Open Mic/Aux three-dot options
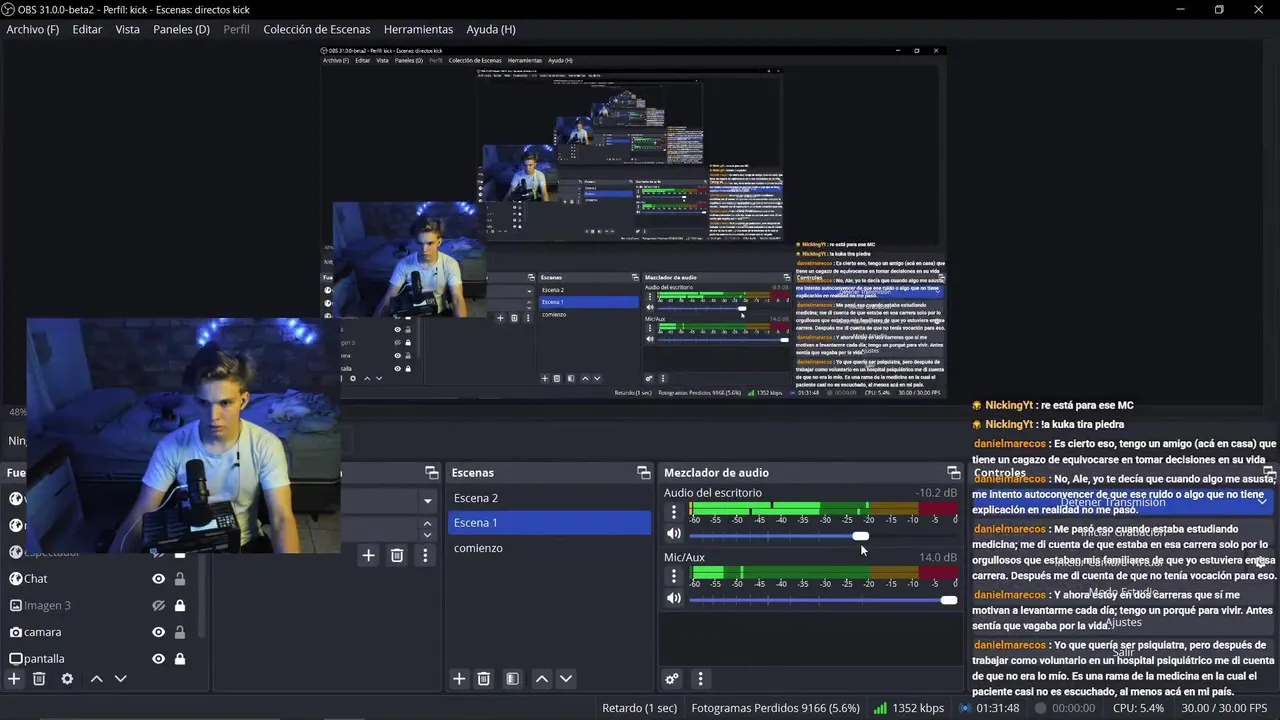The width and height of the screenshot is (1280, 720). pos(674,576)
